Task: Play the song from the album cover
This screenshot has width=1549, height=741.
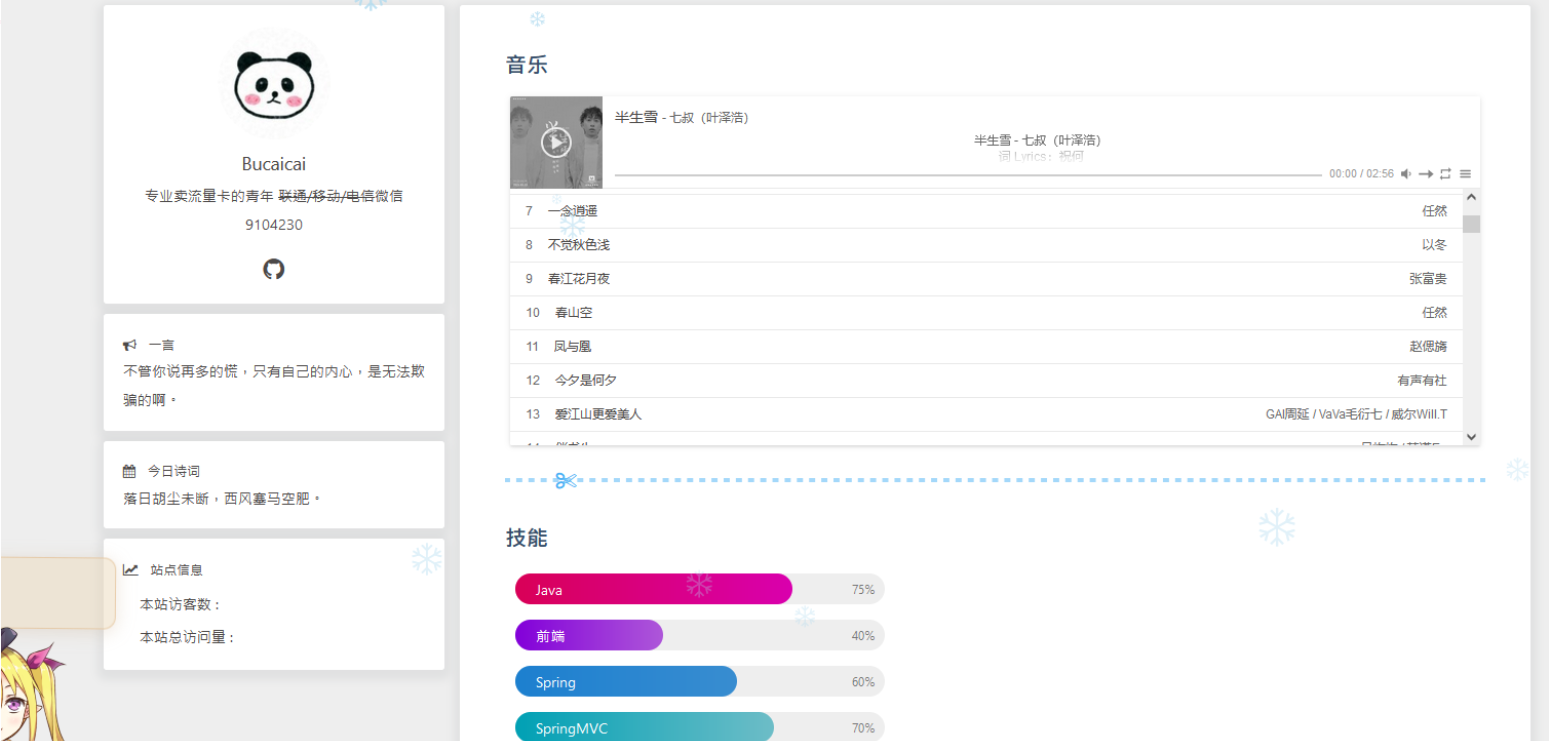Action: pos(556,143)
